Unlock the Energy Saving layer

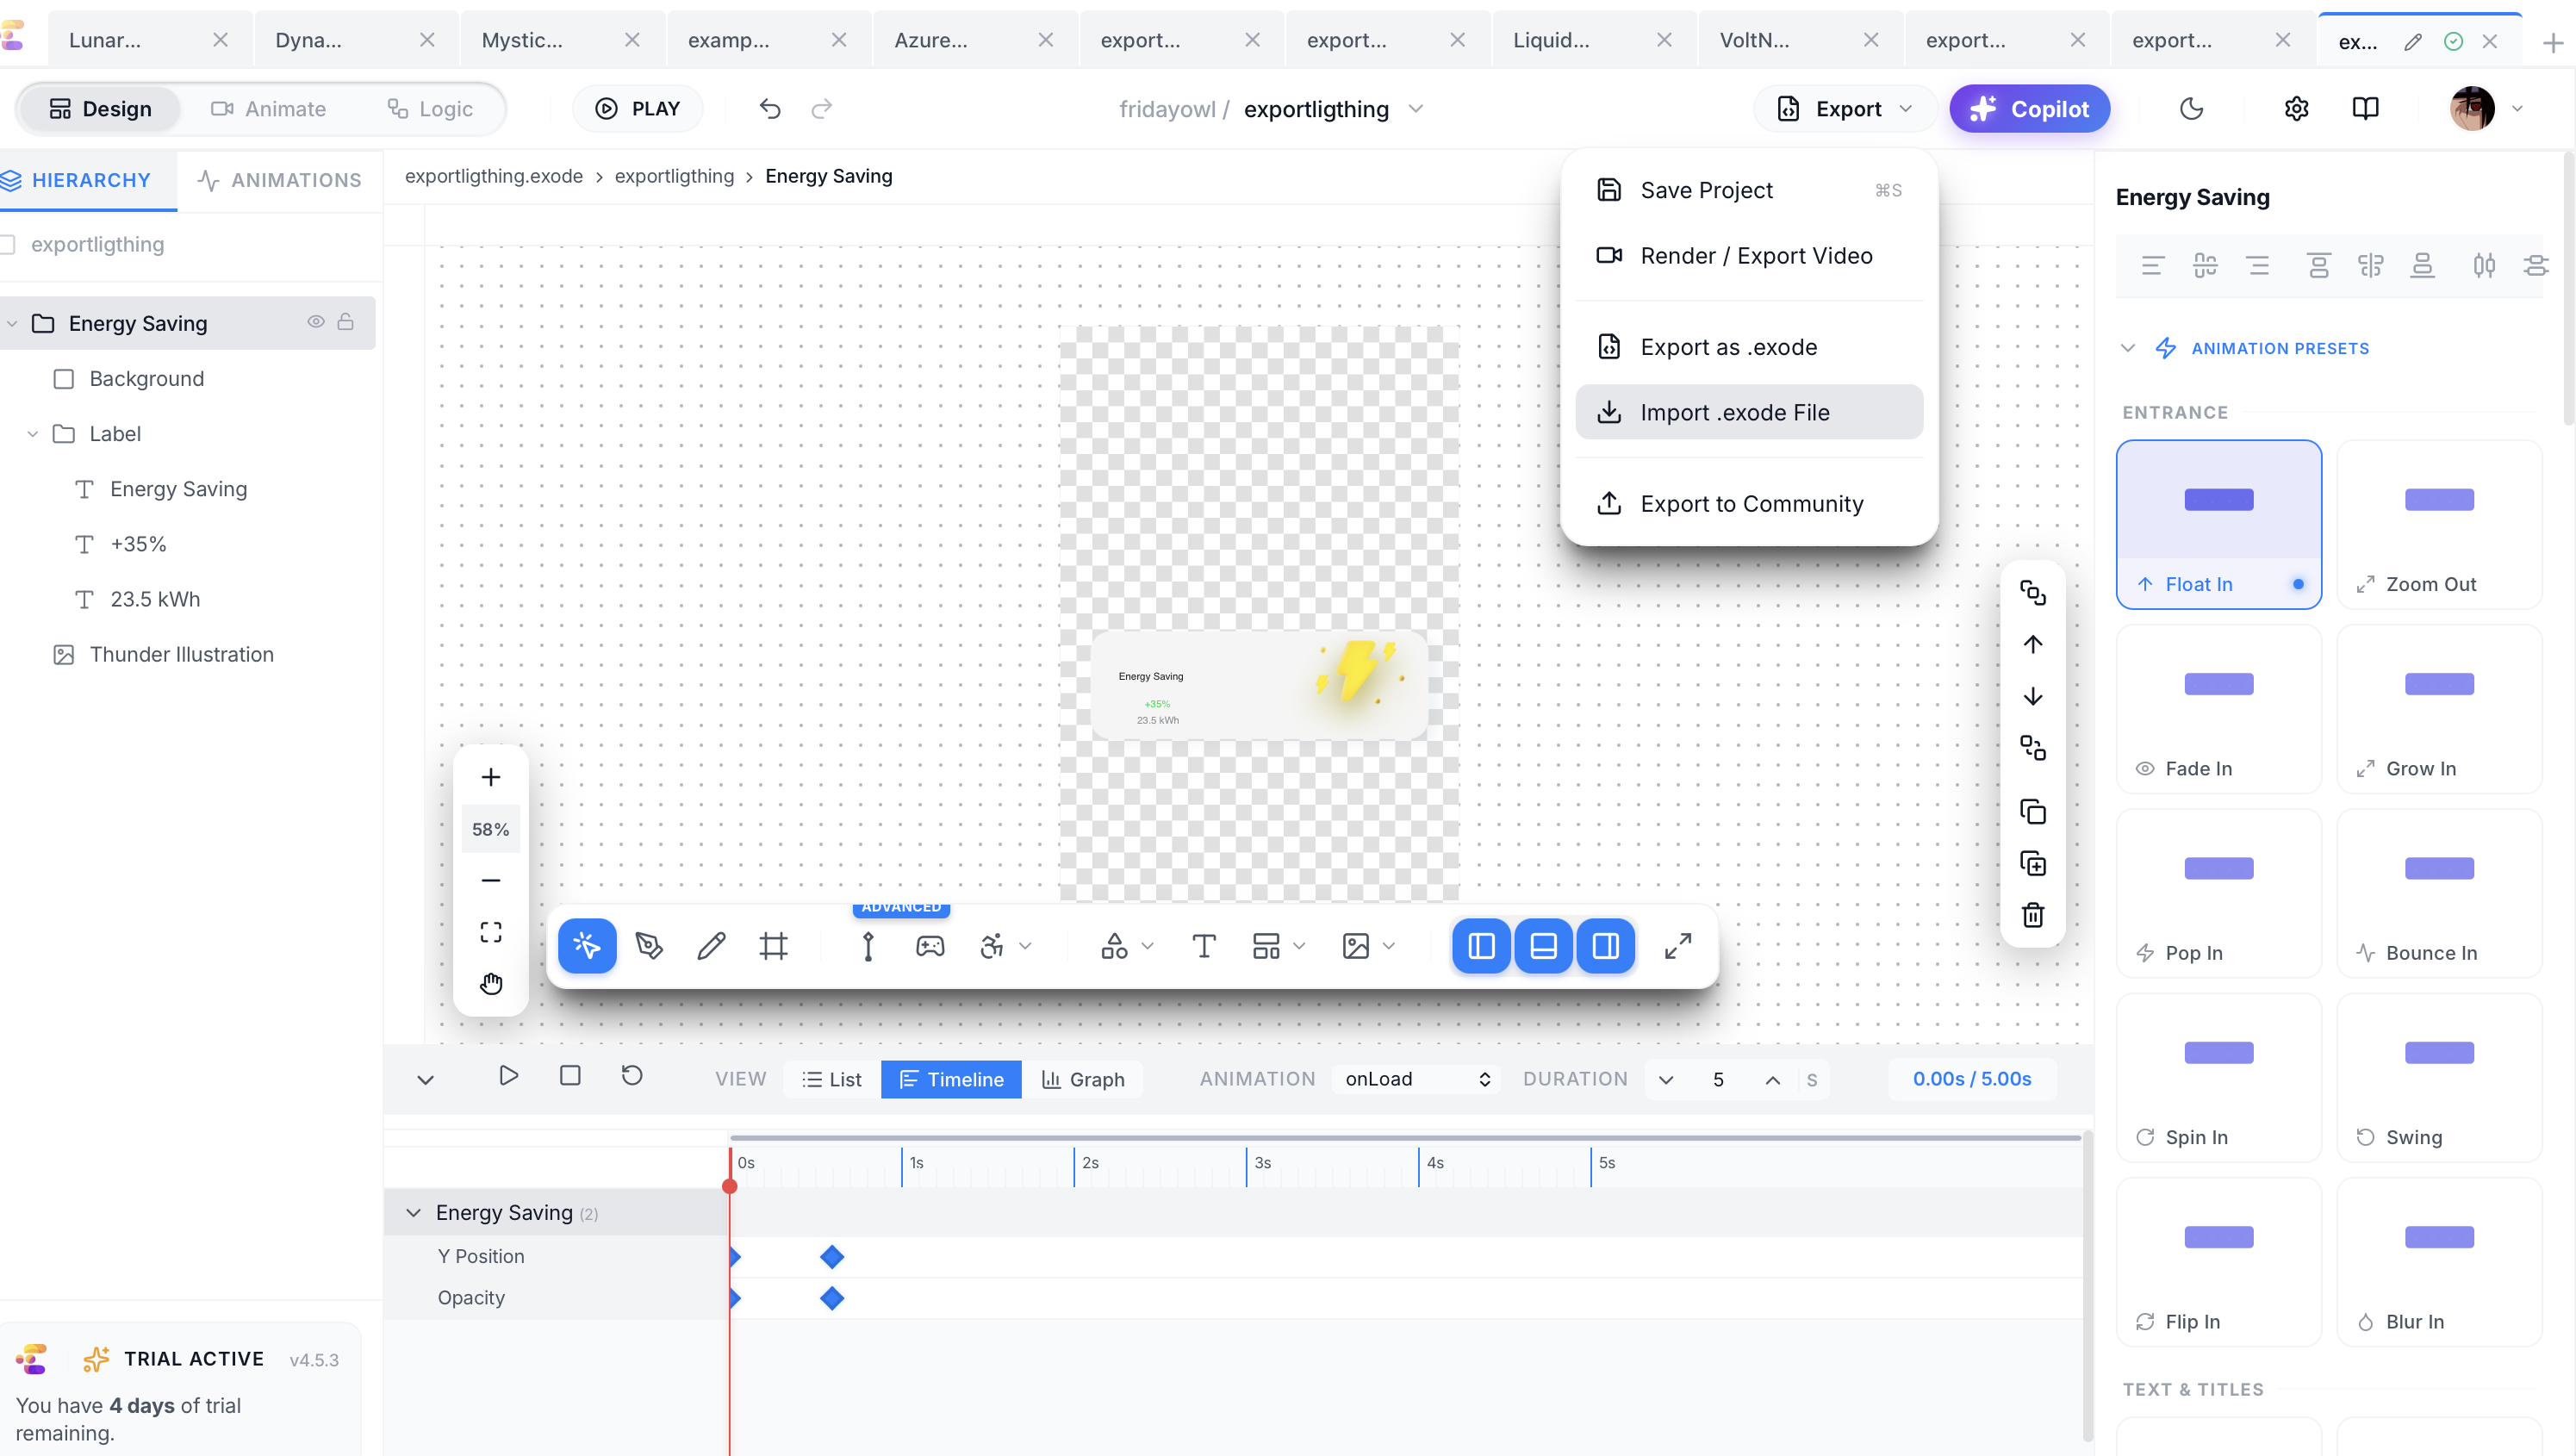coord(345,322)
